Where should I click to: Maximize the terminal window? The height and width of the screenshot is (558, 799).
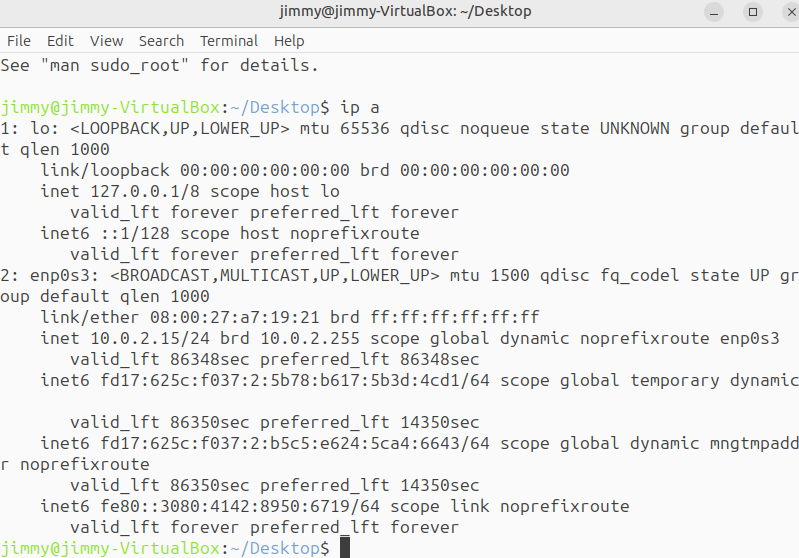[x=753, y=12]
